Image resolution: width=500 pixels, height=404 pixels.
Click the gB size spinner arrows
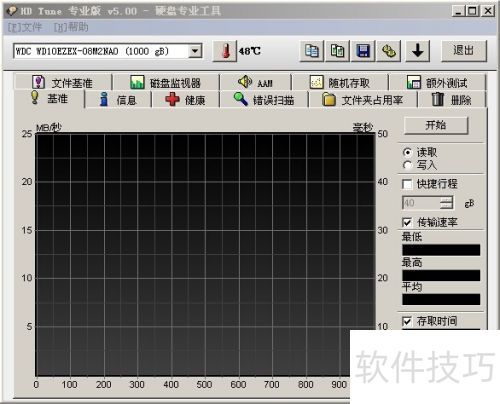coord(446,203)
